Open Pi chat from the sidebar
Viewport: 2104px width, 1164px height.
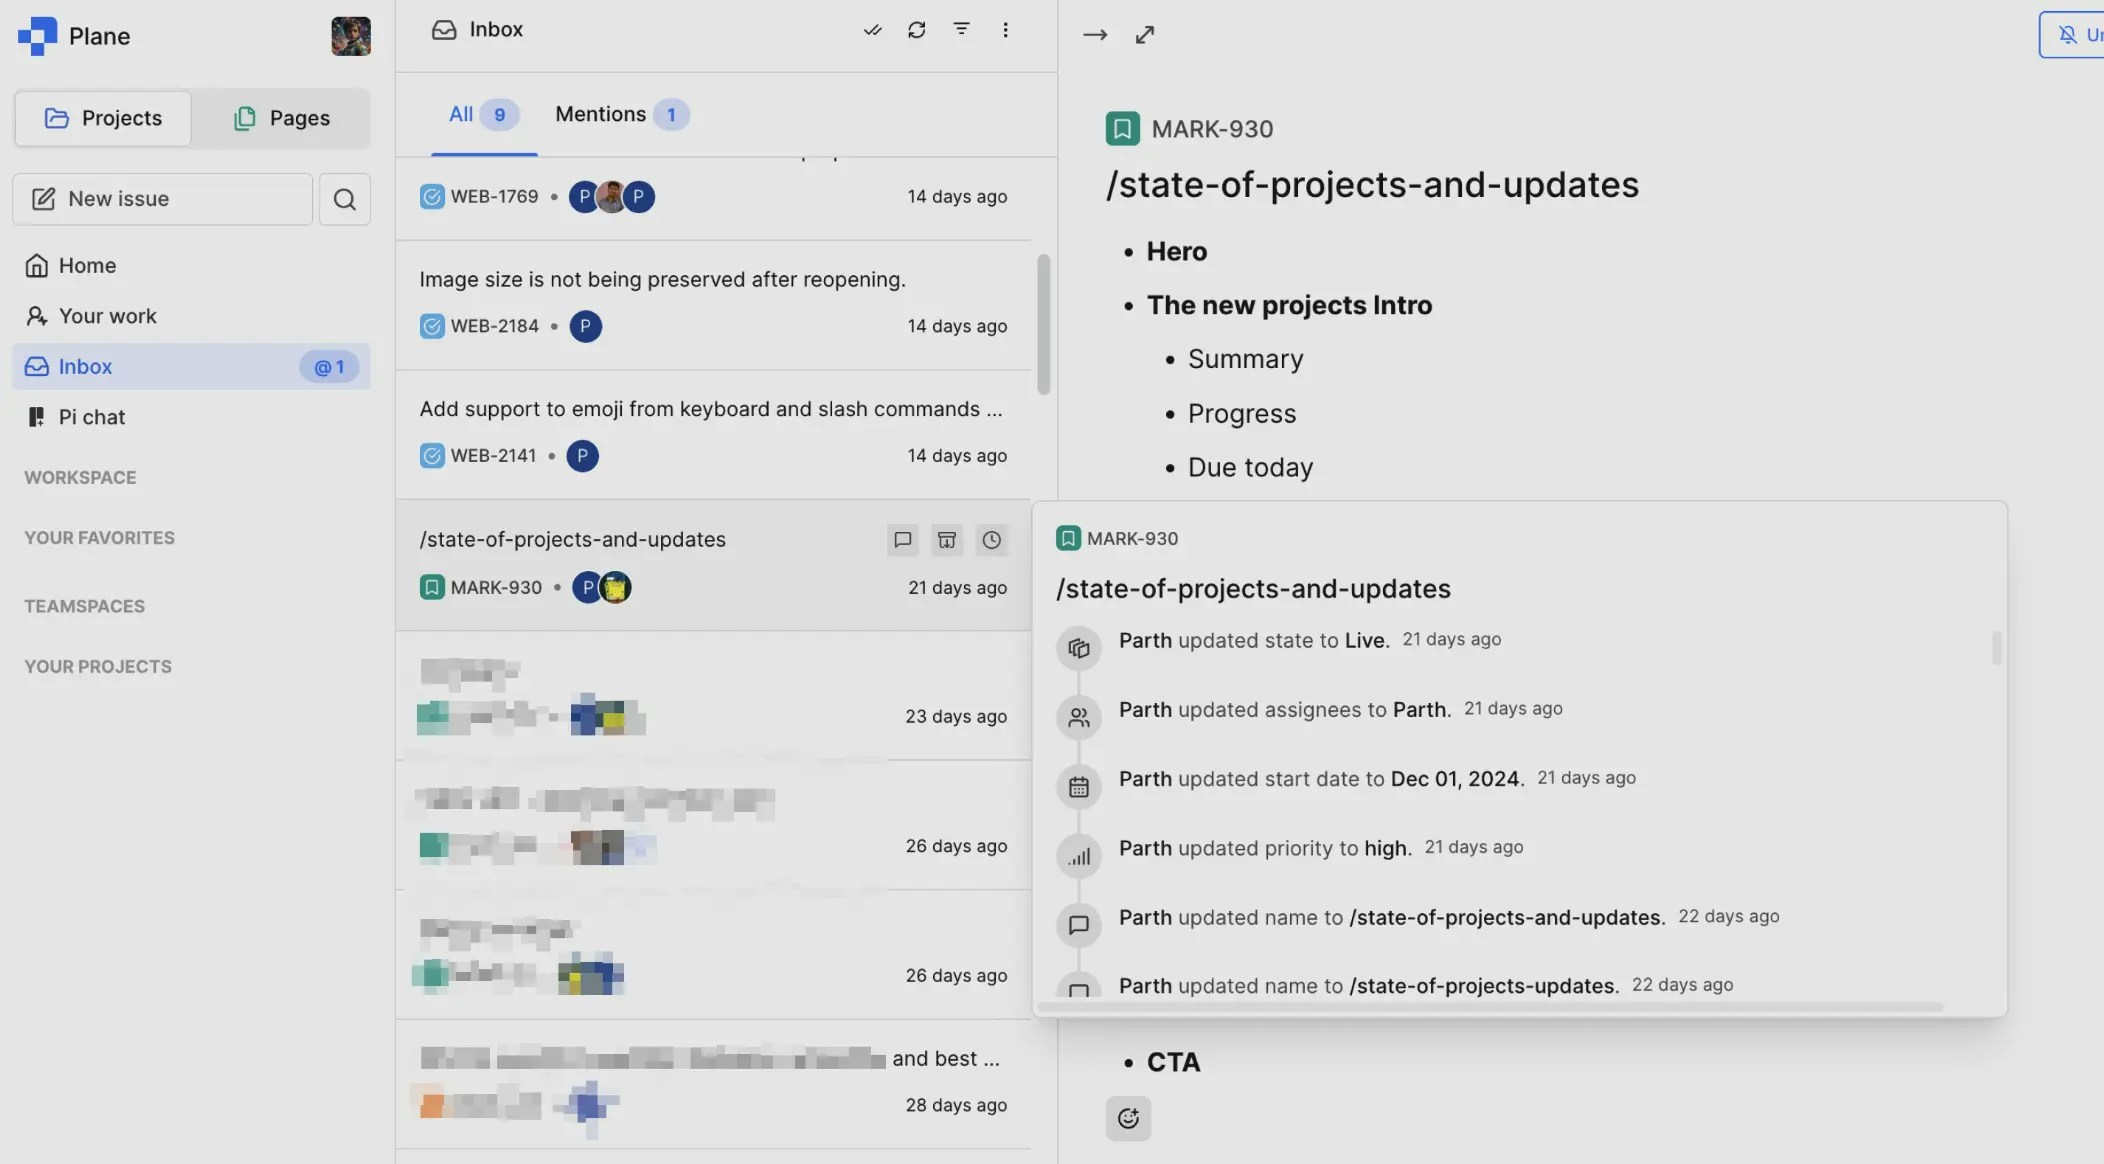coord(91,416)
